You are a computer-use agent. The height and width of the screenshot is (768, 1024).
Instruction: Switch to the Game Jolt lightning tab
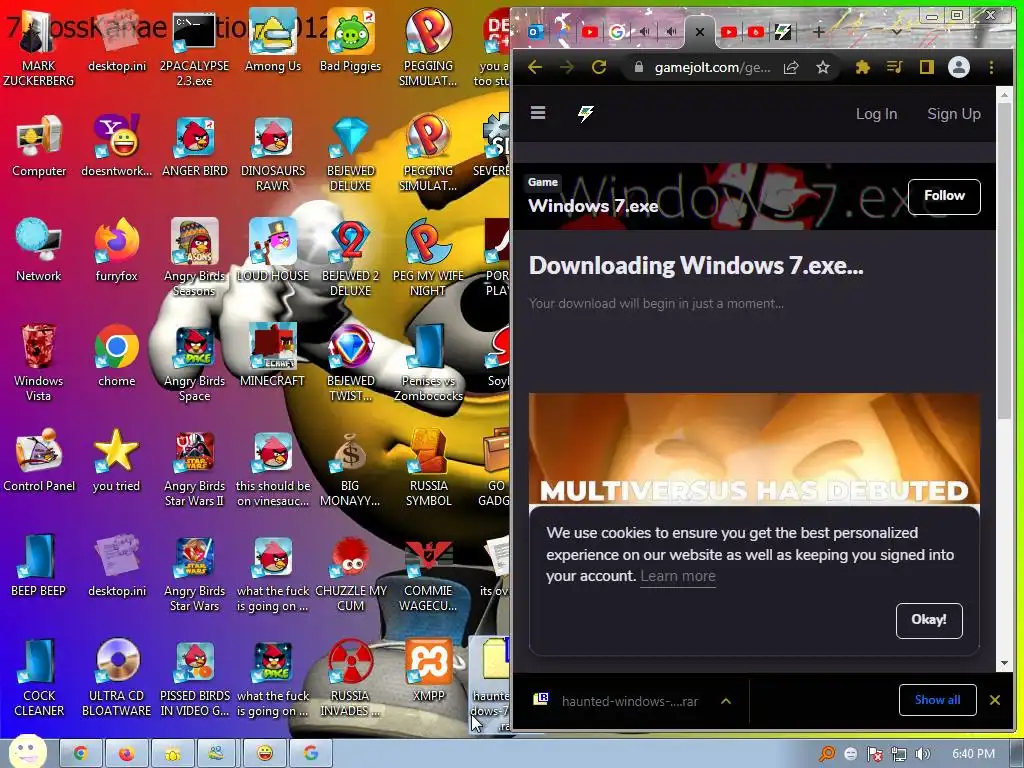pyautogui.click(x=782, y=31)
